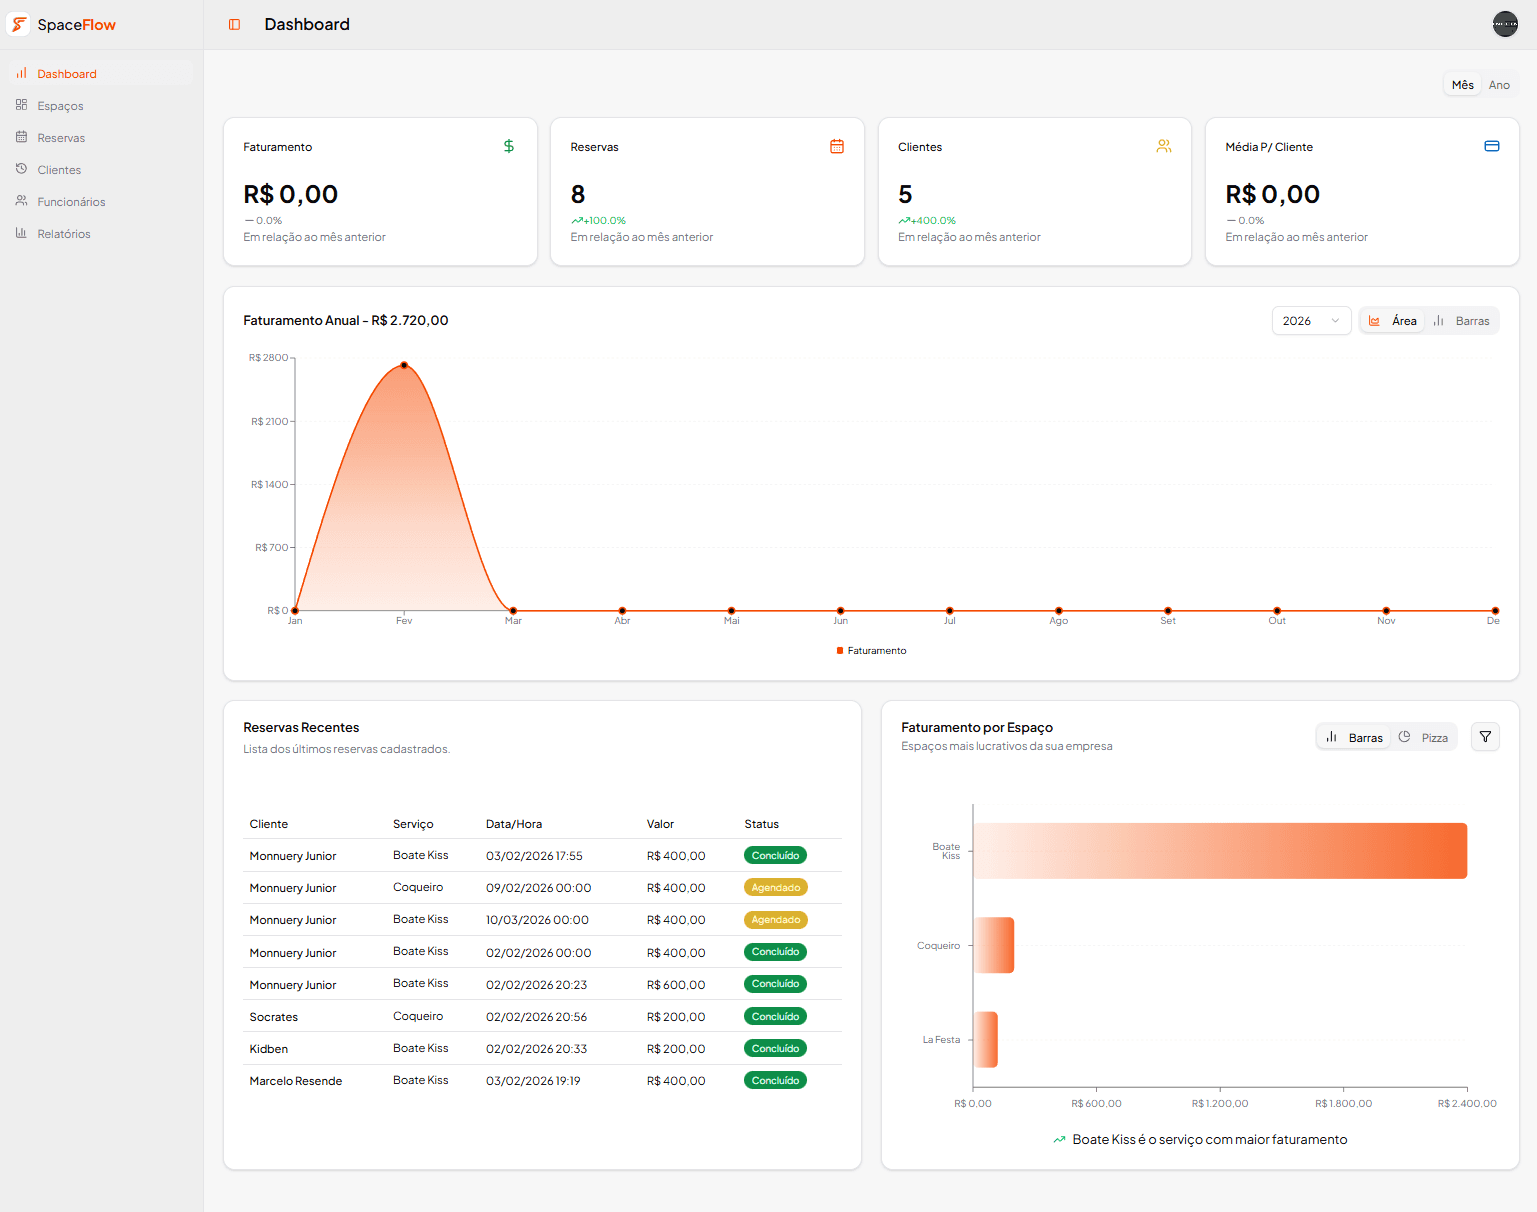Image resolution: width=1537 pixels, height=1212 pixels.
Task: Open the filter icon on Faturamento por Espaço
Action: (x=1485, y=736)
